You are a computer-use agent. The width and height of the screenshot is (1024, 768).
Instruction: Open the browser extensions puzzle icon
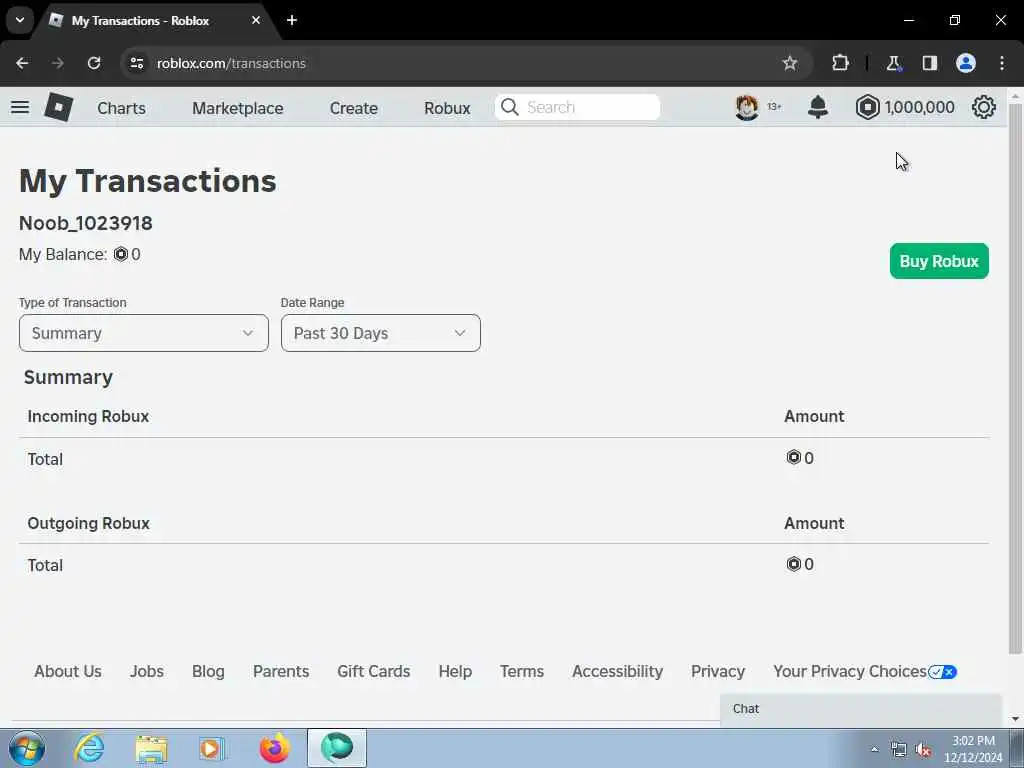click(x=840, y=63)
